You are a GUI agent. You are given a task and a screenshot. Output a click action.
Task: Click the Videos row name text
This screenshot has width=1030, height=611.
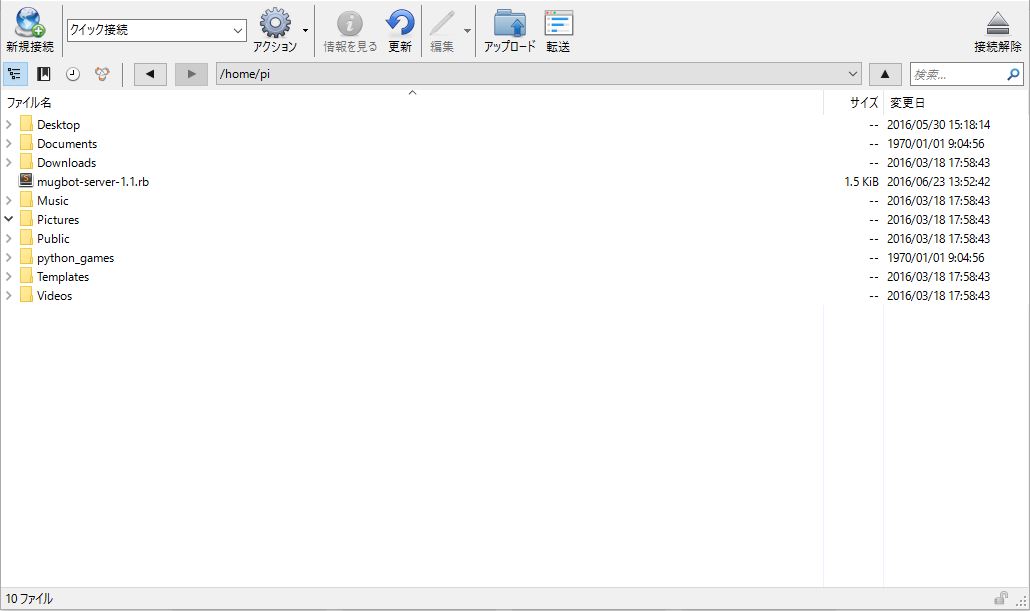click(55, 296)
